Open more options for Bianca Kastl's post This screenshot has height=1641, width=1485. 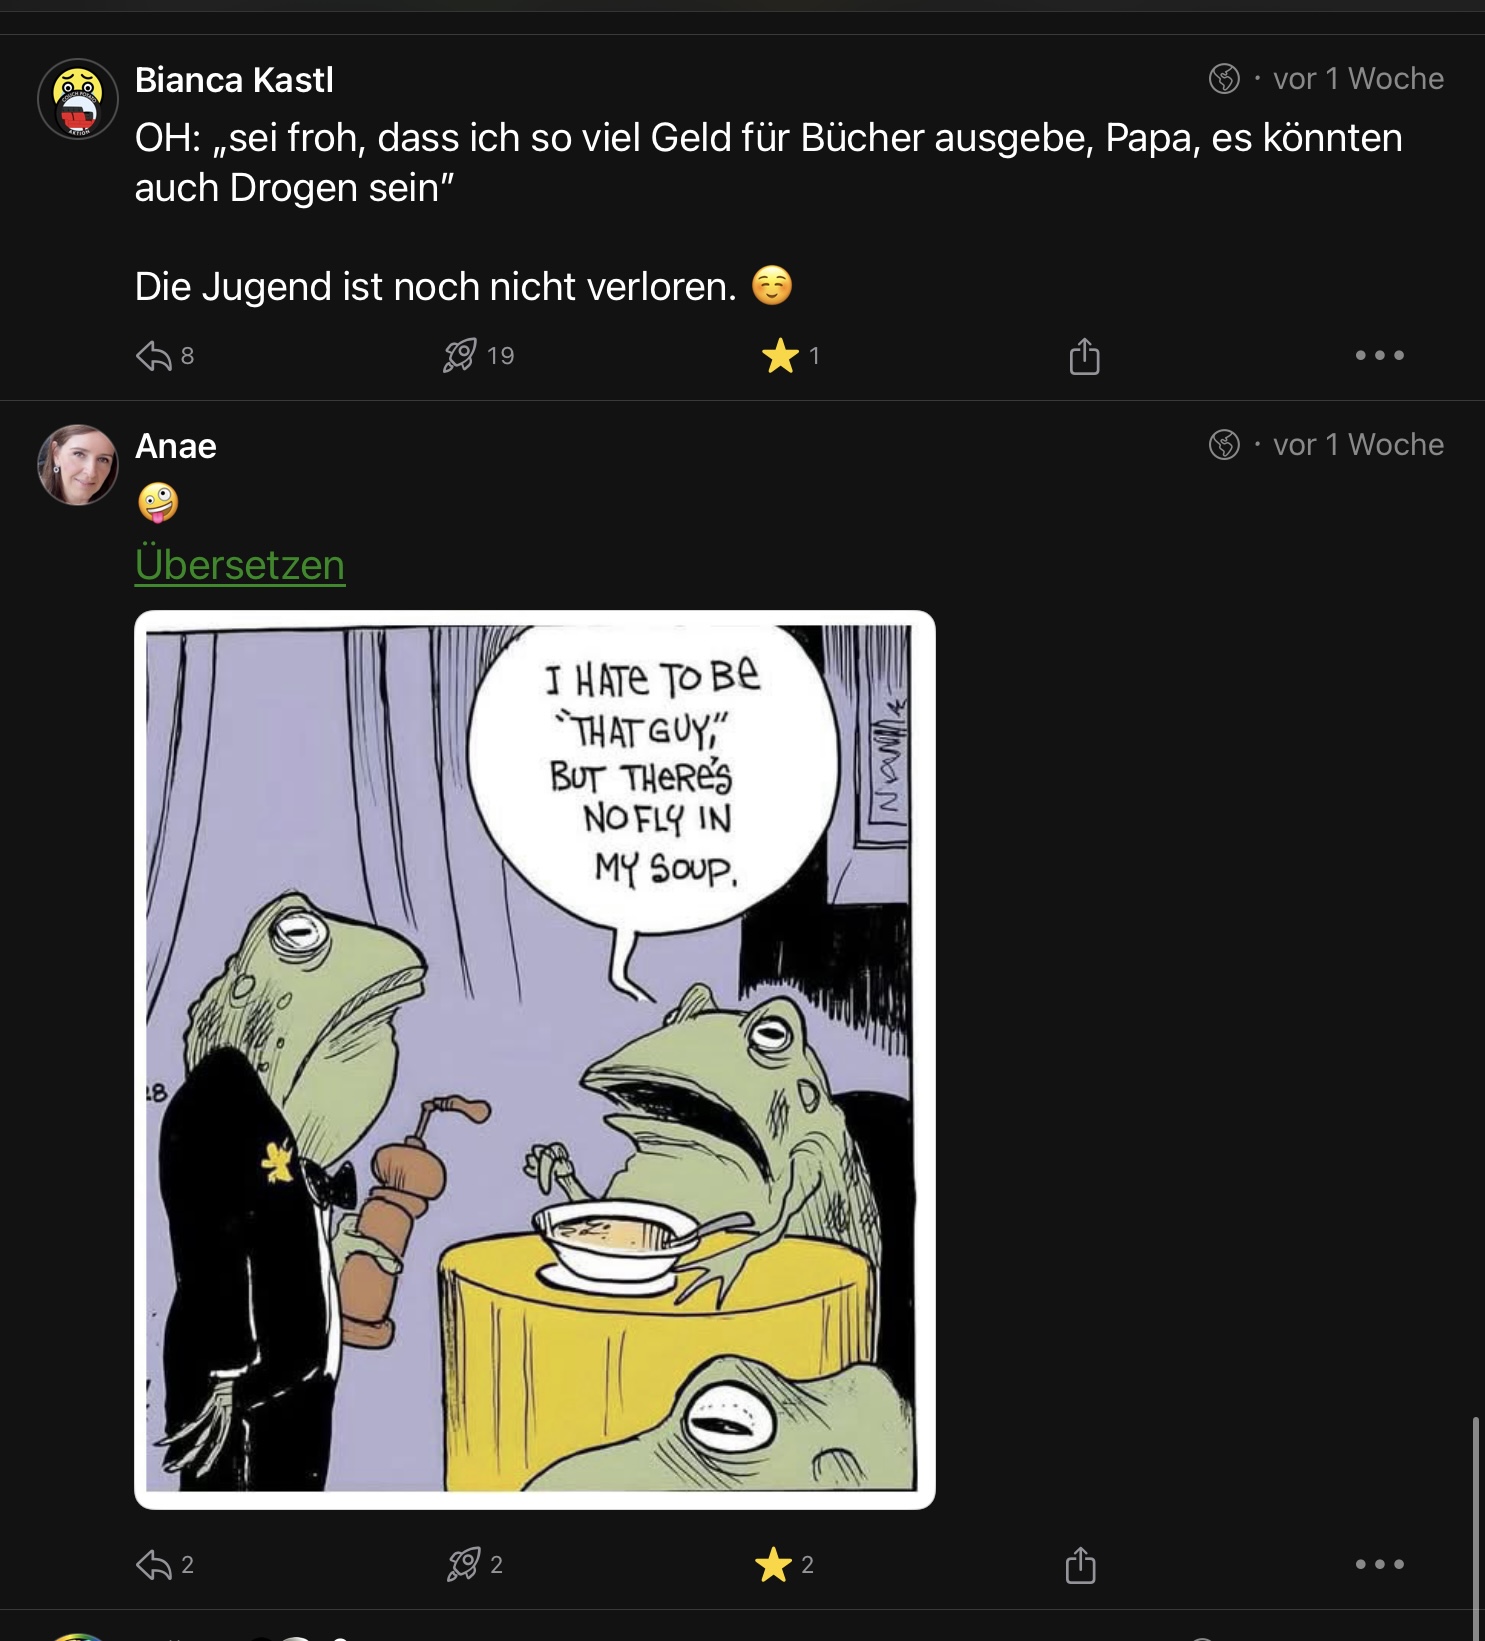[x=1379, y=356]
